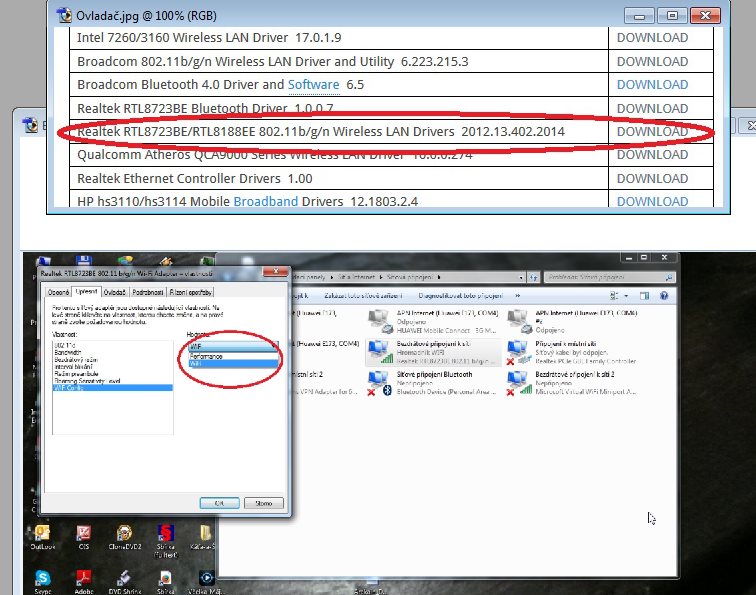Screen dimensions: 756x595
Task: Open the CloneDVD2 desktop shortcut
Action: point(124,537)
